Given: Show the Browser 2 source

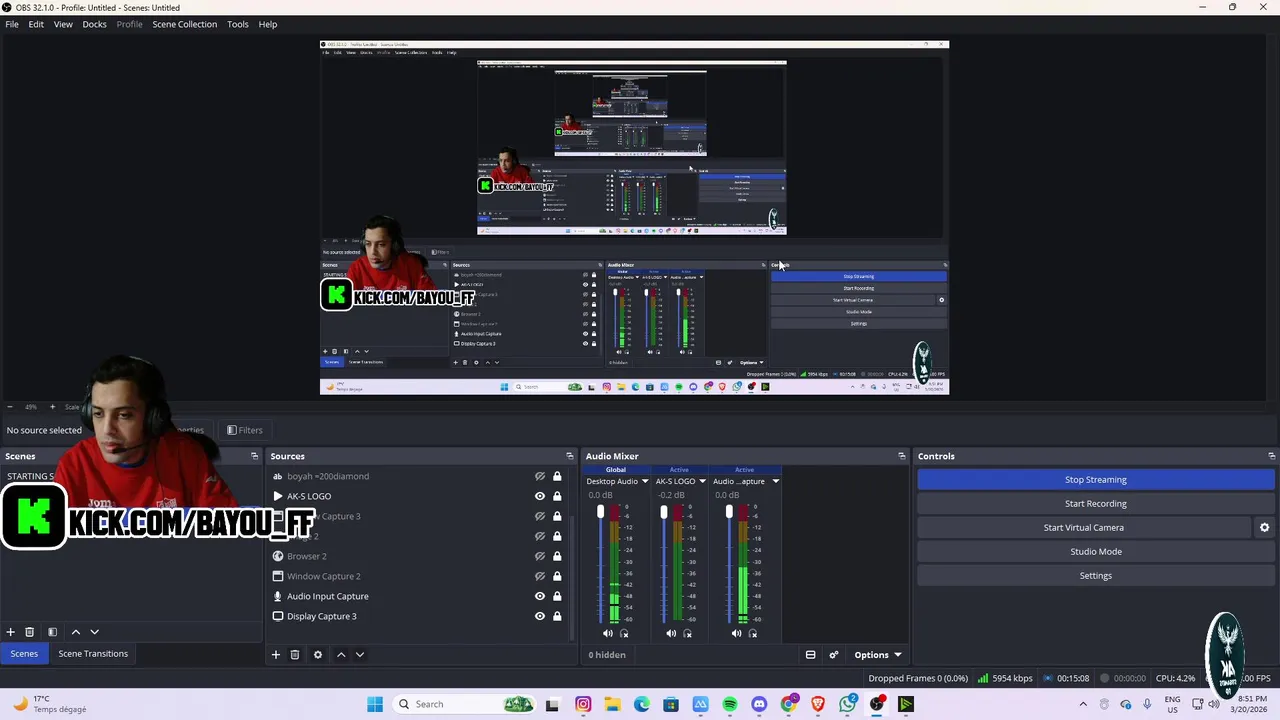Looking at the screenshot, I should 540,556.
